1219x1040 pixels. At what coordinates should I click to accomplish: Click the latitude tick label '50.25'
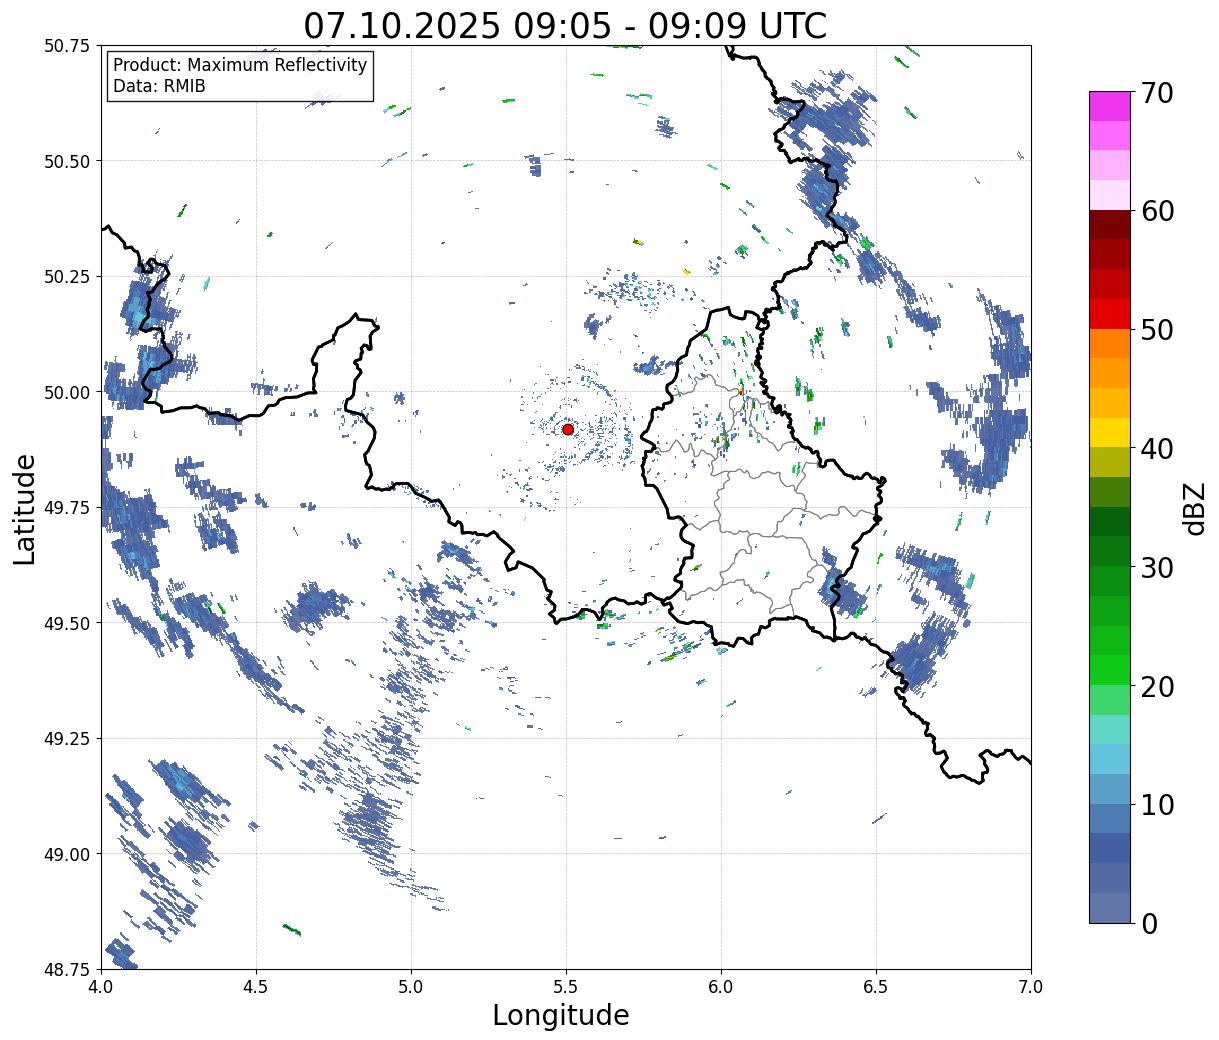tap(67, 277)
